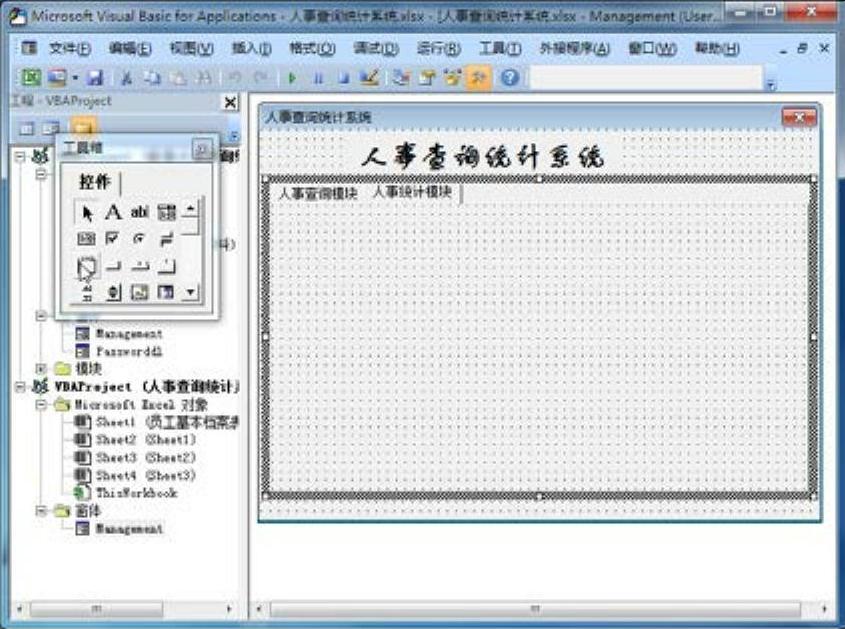
Task: Open the 文件 menu
Action: (x=70, y=49)
